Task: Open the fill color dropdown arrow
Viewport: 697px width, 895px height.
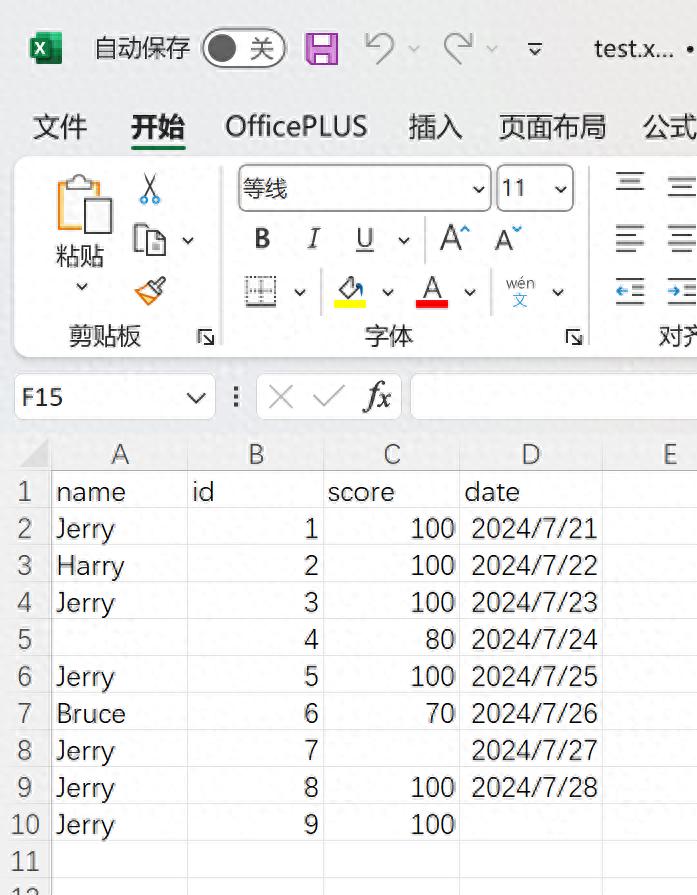Action: click(x=388, y=293)
